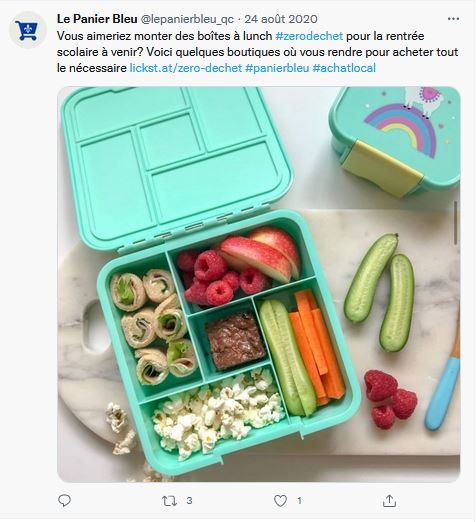The image size is (476, 522).
Task: Click the retweet arrows icon
Action: 169,501
